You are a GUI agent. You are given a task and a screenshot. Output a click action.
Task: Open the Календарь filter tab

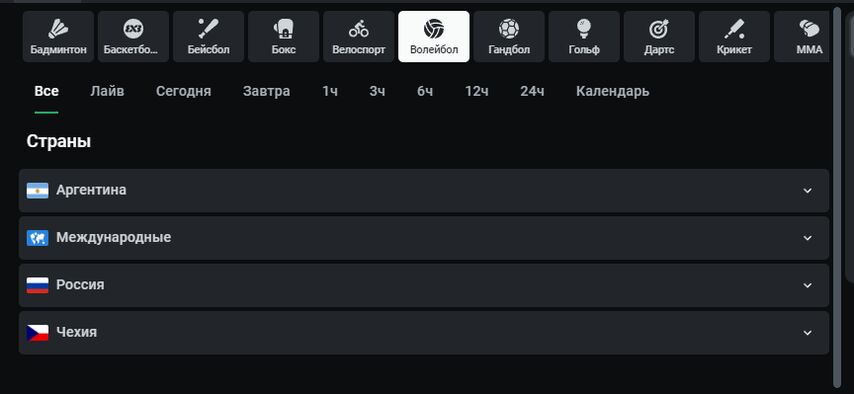(x=613, y=91)
